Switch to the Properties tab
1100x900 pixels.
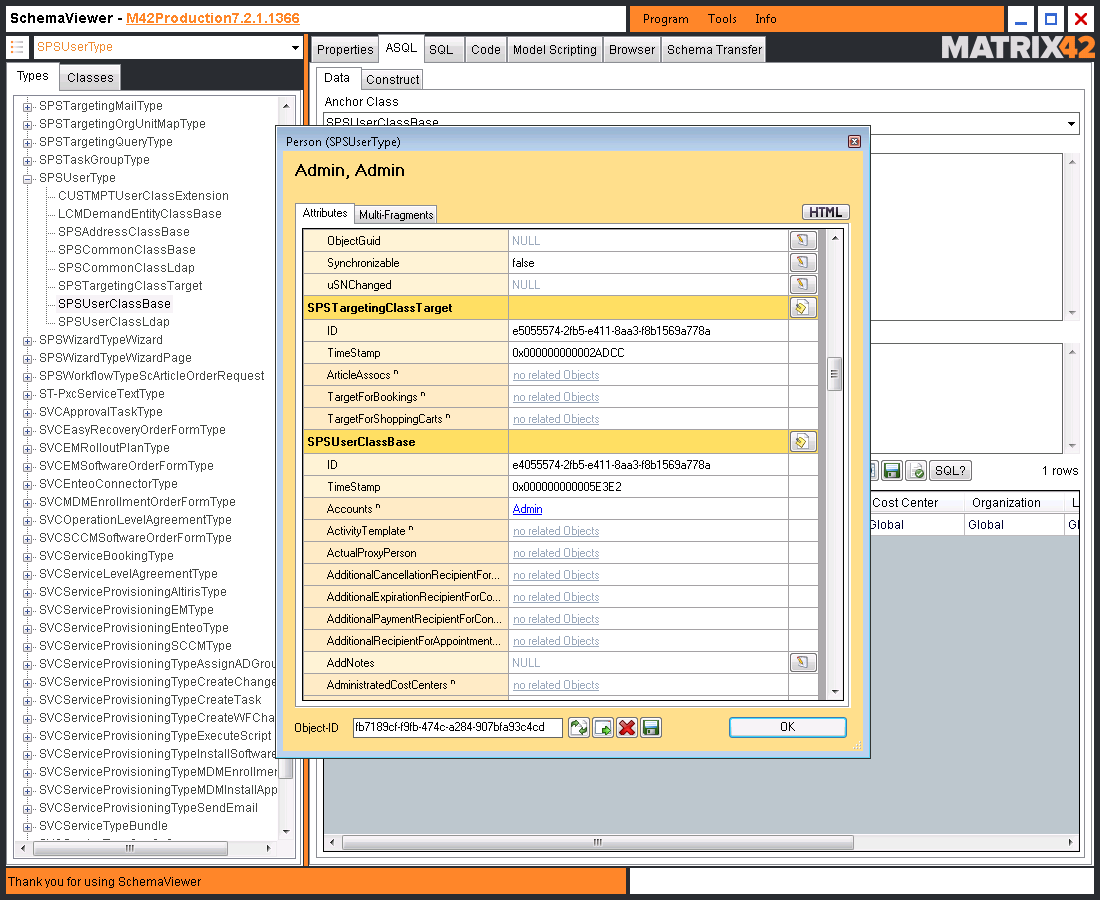tap(344, 50)
